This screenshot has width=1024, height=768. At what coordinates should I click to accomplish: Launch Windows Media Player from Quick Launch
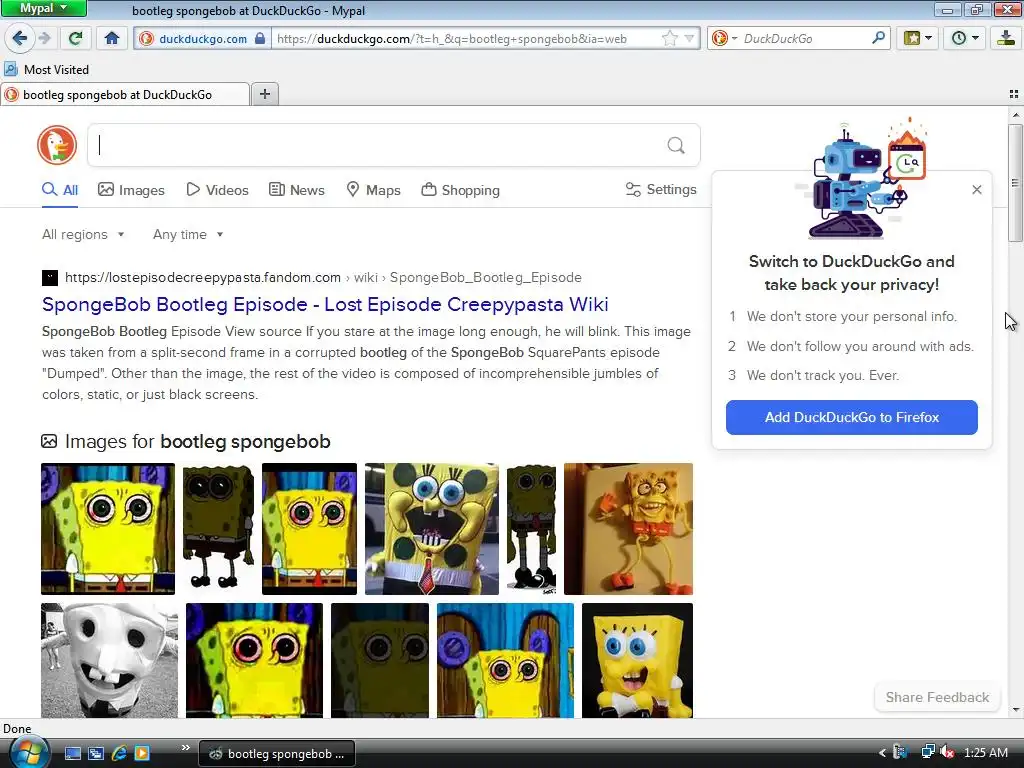point(142,754)
